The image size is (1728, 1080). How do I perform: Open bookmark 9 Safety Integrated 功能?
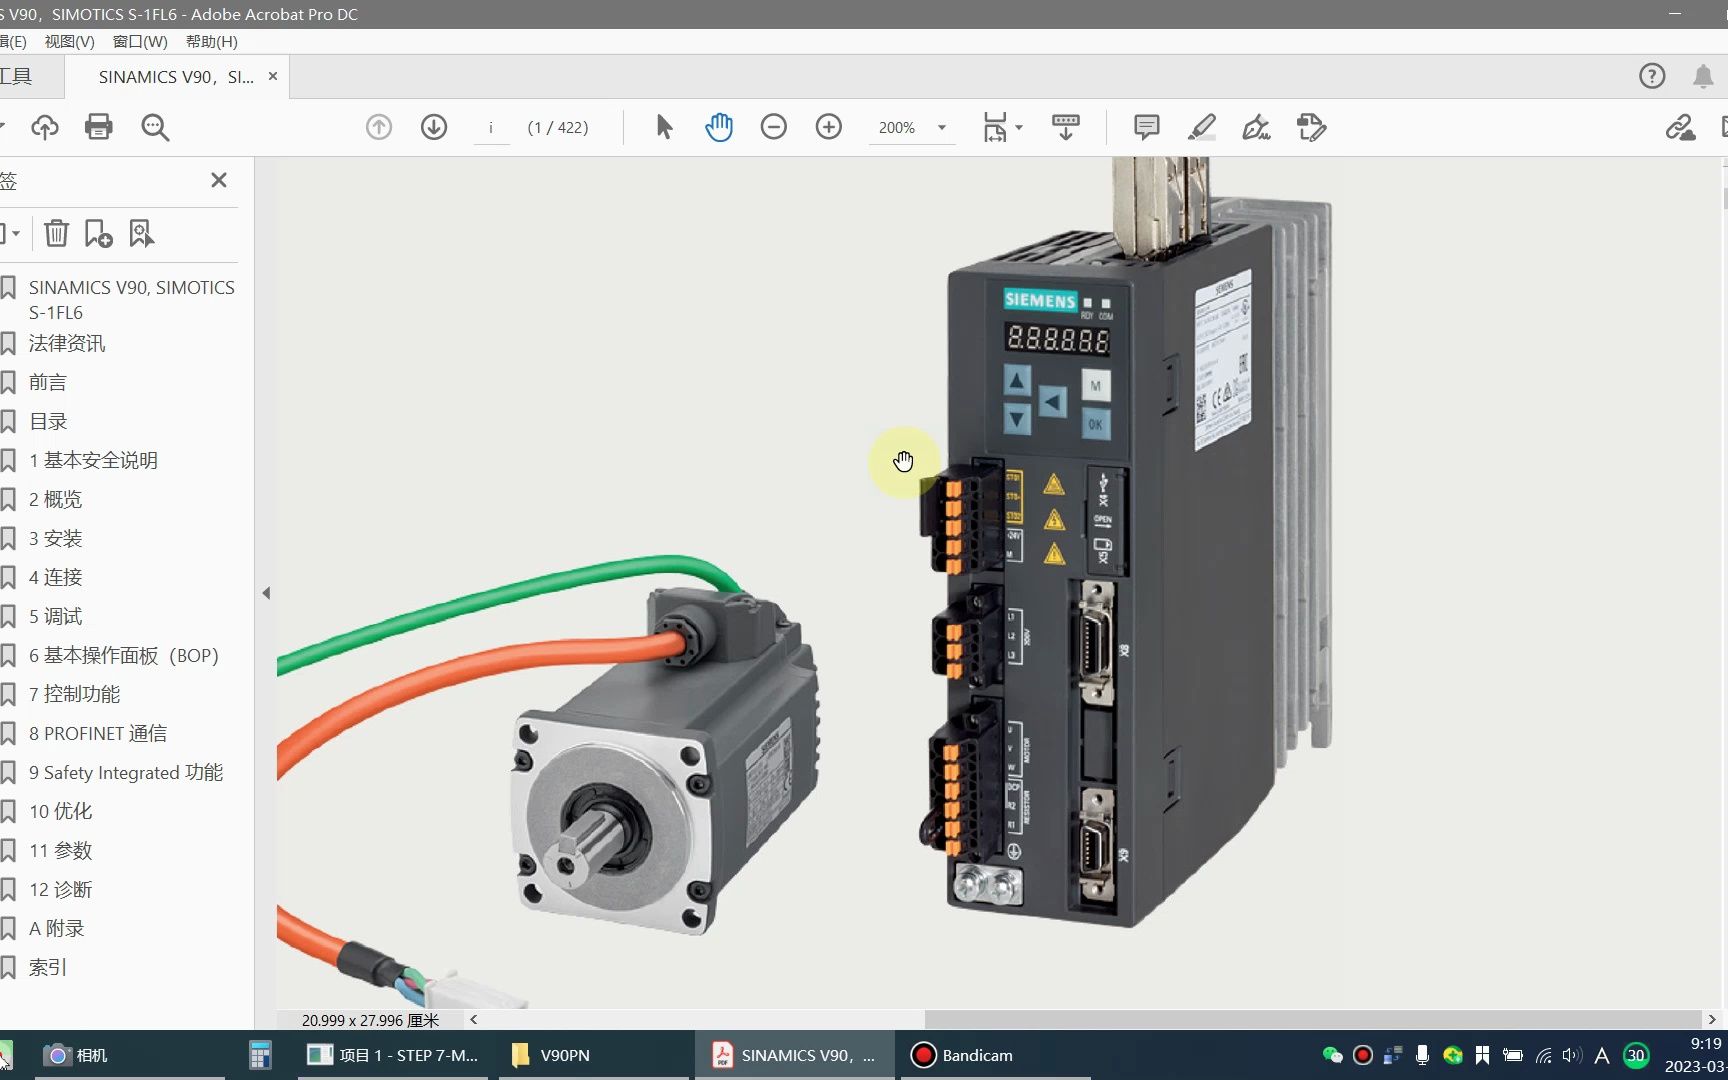click(126, 772)
